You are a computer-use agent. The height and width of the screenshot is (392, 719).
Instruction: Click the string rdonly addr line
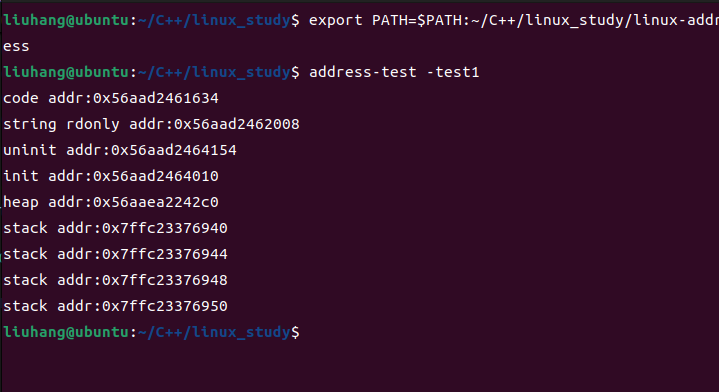point(151,124)
